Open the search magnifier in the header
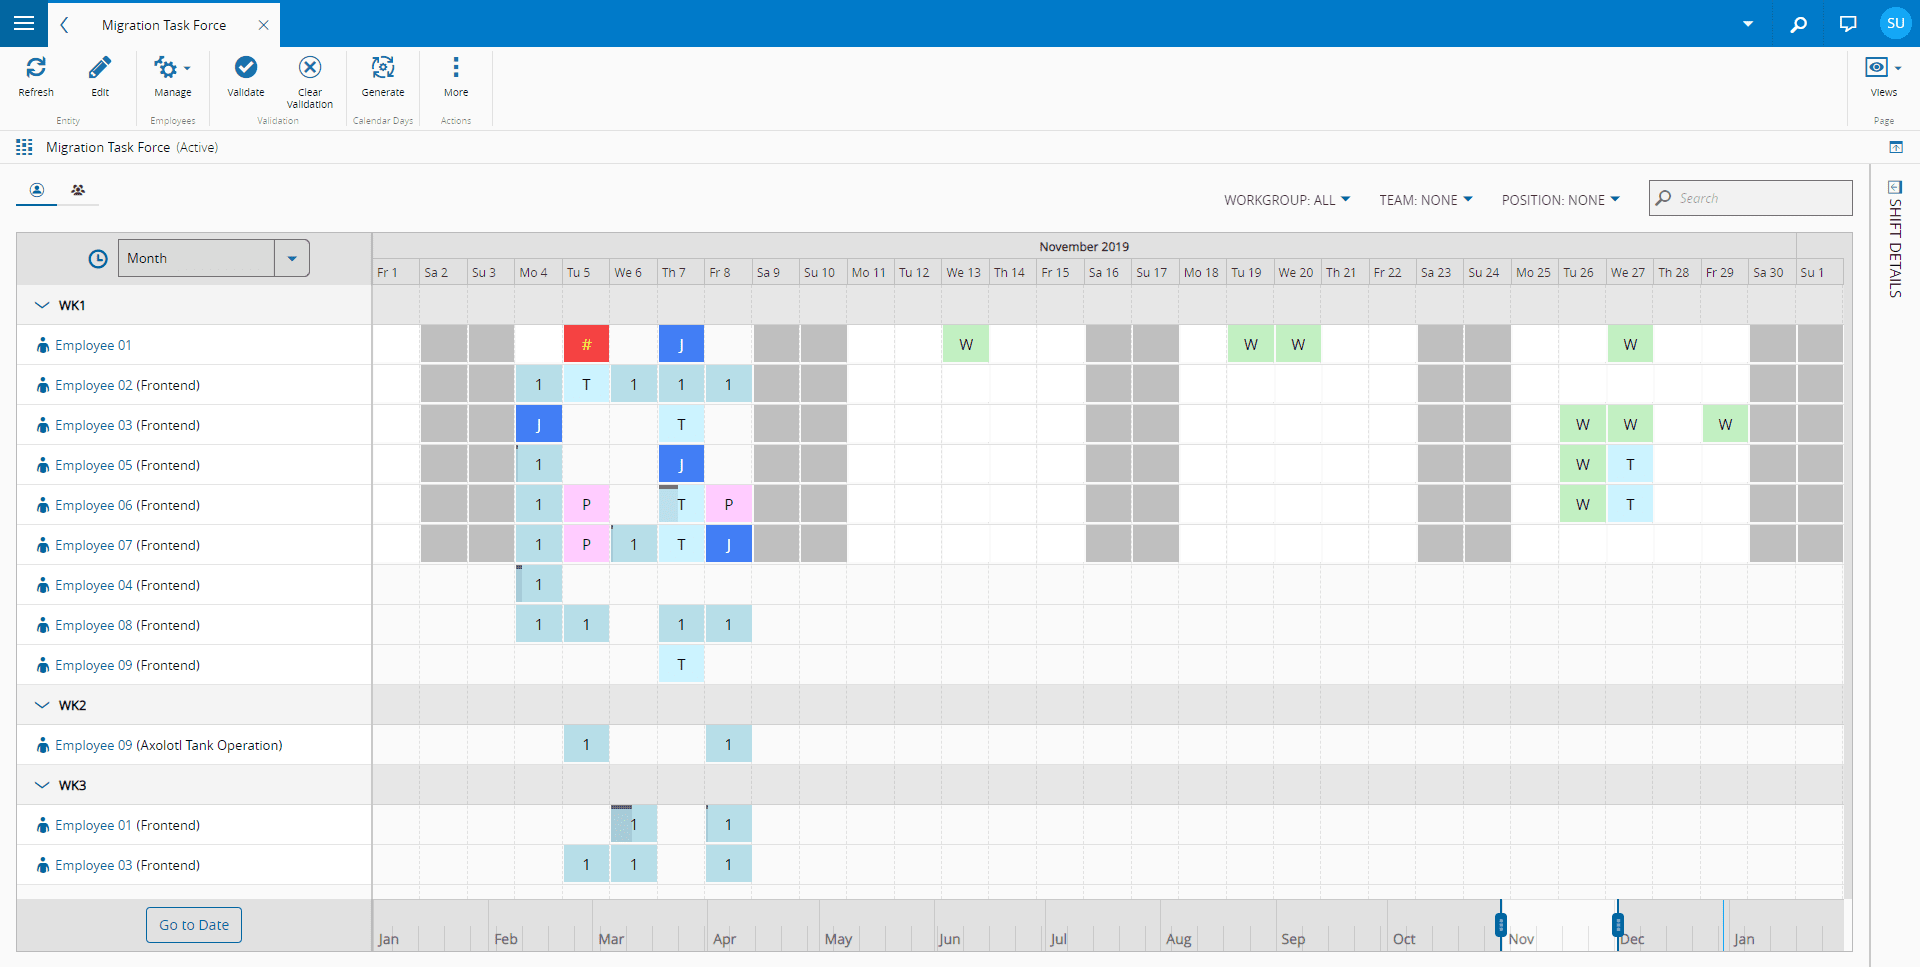 (1799, 24)
